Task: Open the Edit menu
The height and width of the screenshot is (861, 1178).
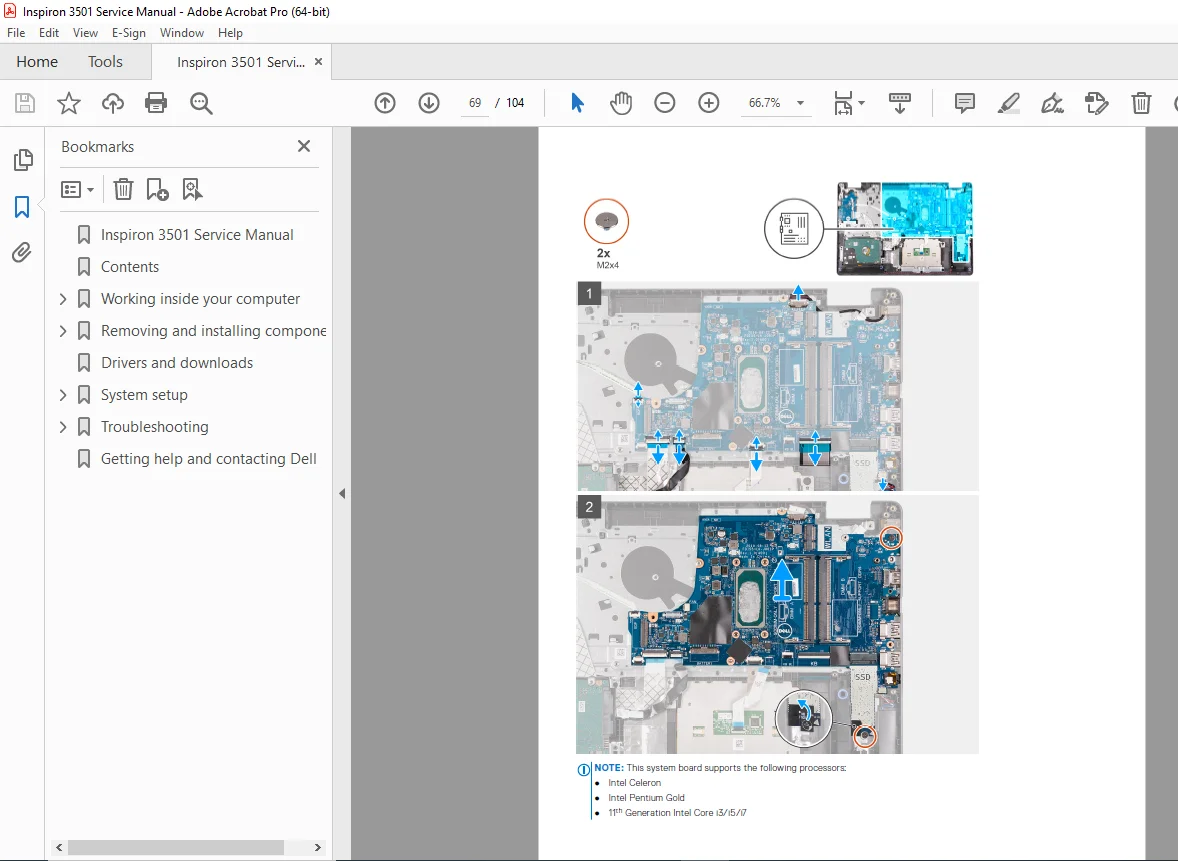Action: 49,33
